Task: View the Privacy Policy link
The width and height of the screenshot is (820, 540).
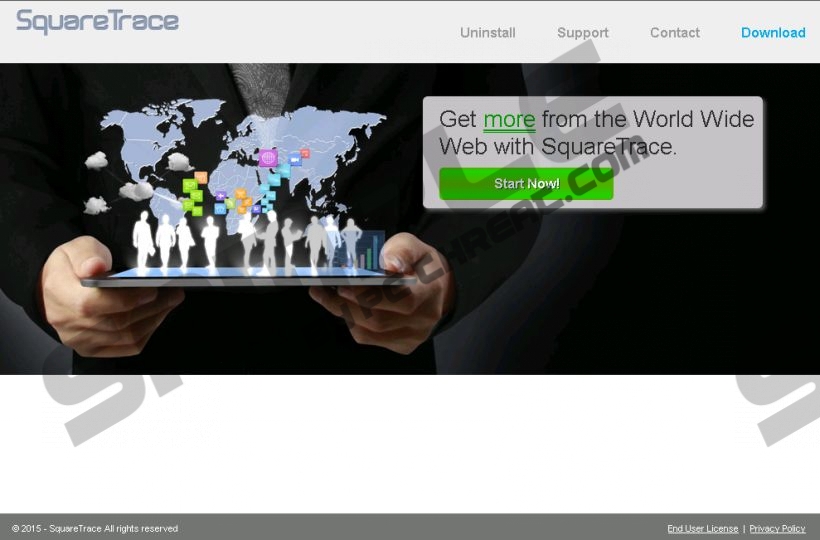Action: click(777, 529)
